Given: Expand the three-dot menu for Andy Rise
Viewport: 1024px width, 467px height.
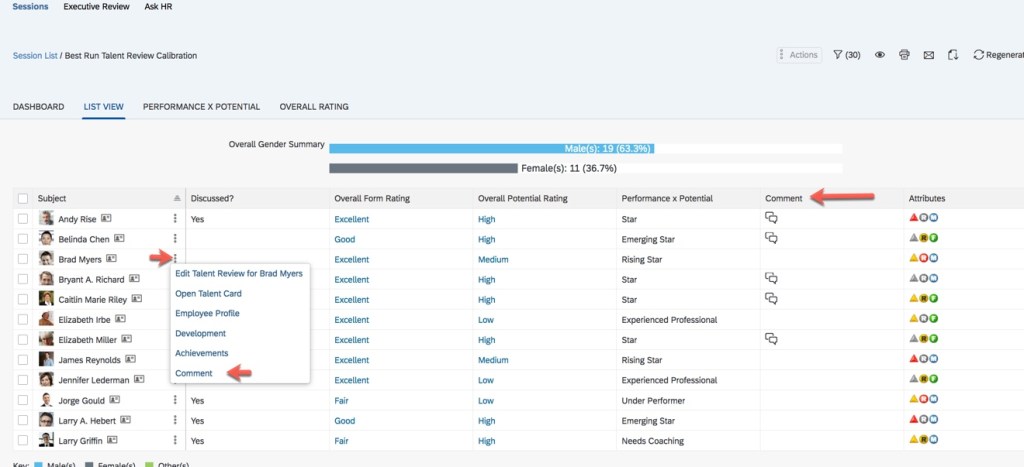Looking at the screenshot, I should 175,218.
